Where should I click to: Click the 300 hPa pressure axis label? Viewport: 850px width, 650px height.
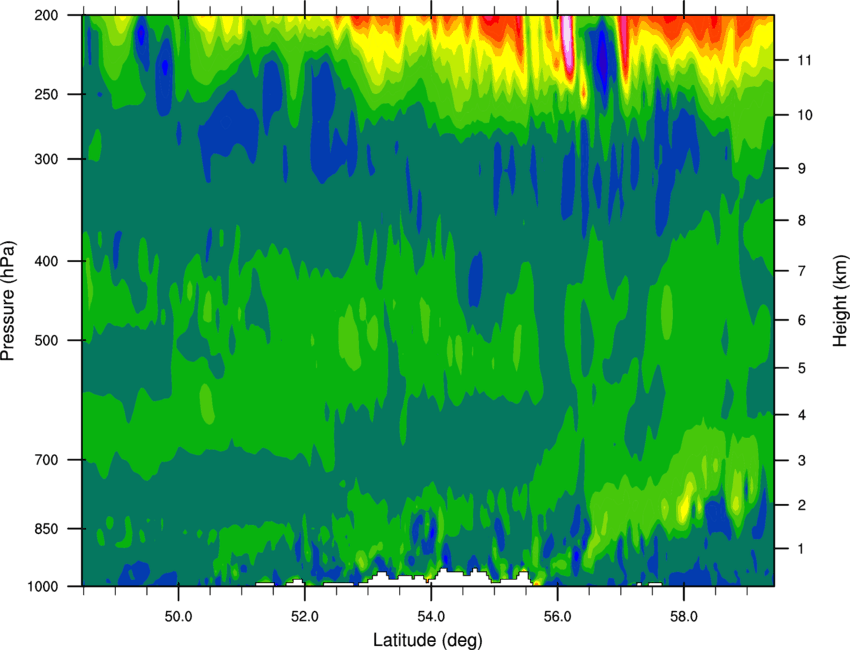click(x=46, y=159)
